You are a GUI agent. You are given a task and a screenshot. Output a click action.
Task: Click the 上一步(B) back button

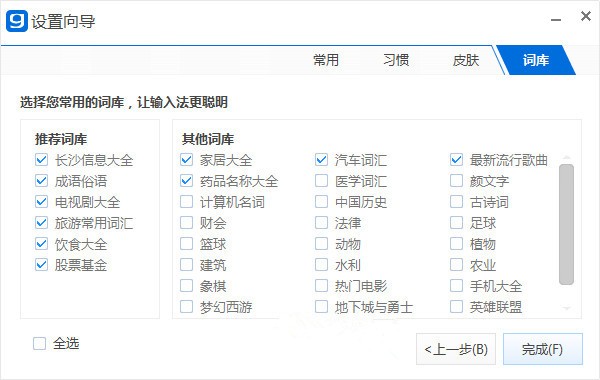456,349
